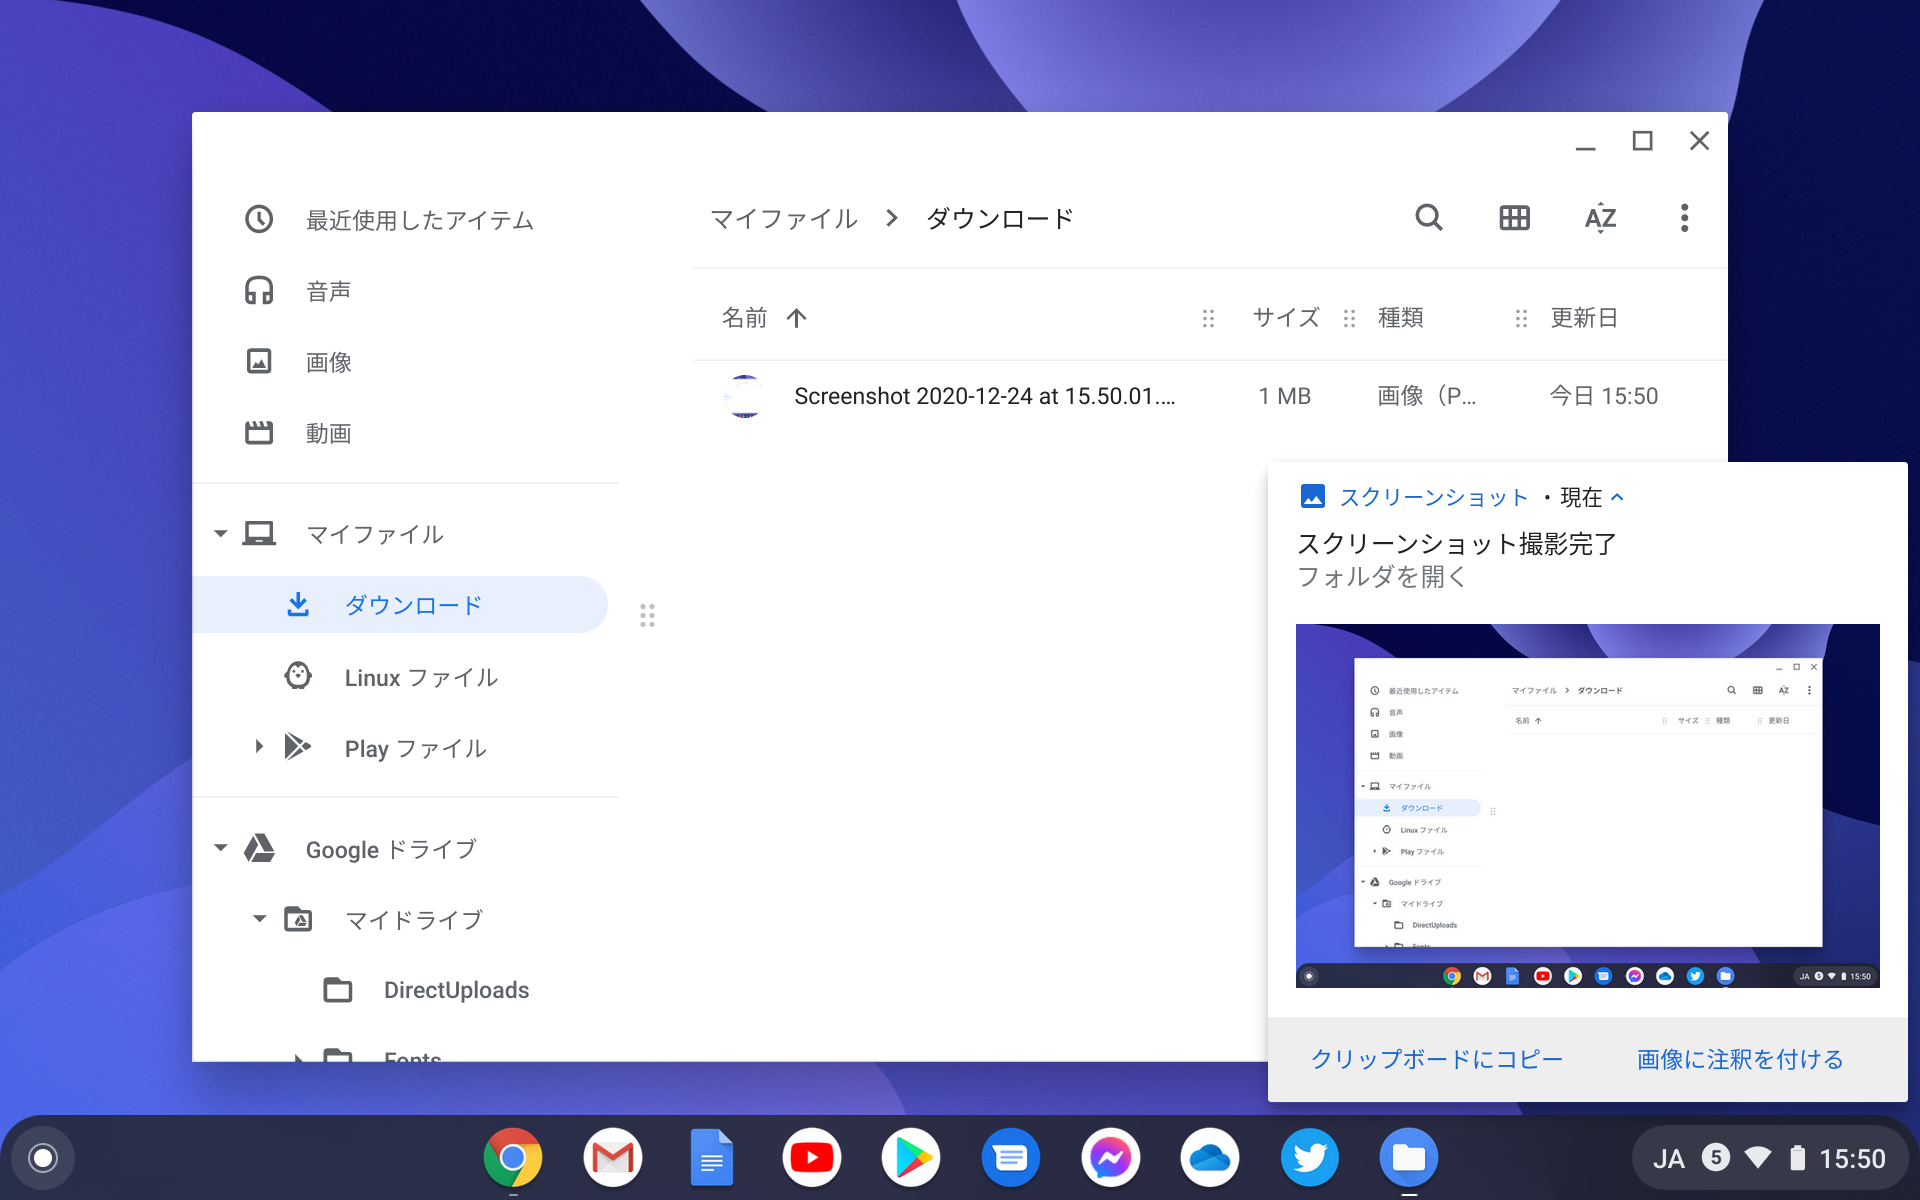Image resolution: width=1920 pixels, height=1200 pixels.
Task: Open YouTube from the shelf
Action: coord(811,1157)
